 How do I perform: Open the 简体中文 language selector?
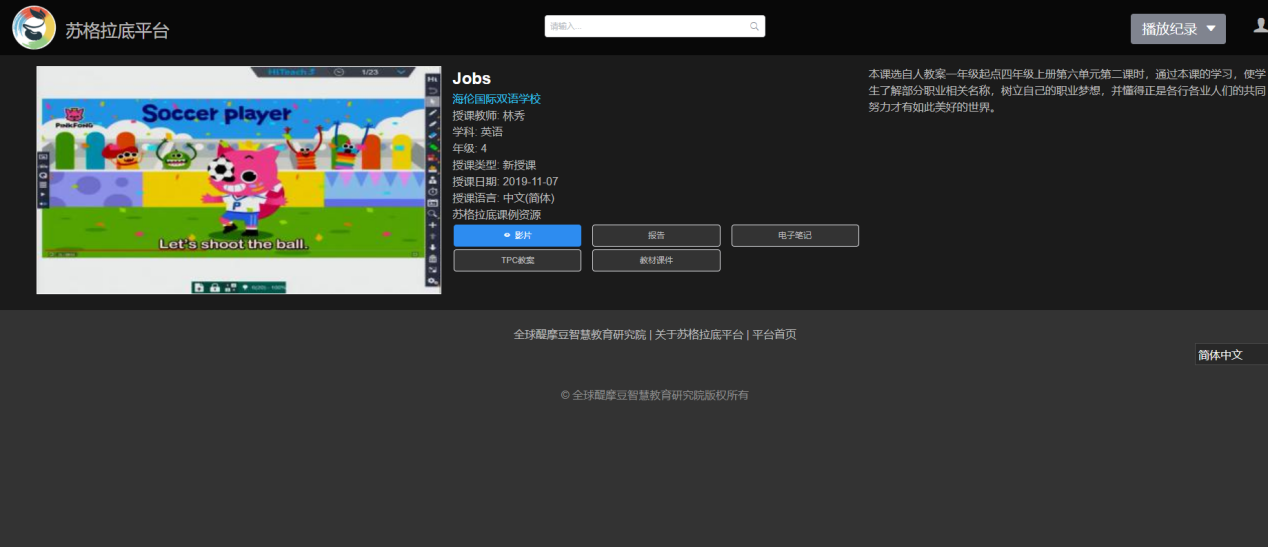click(x=1230, y=355)
